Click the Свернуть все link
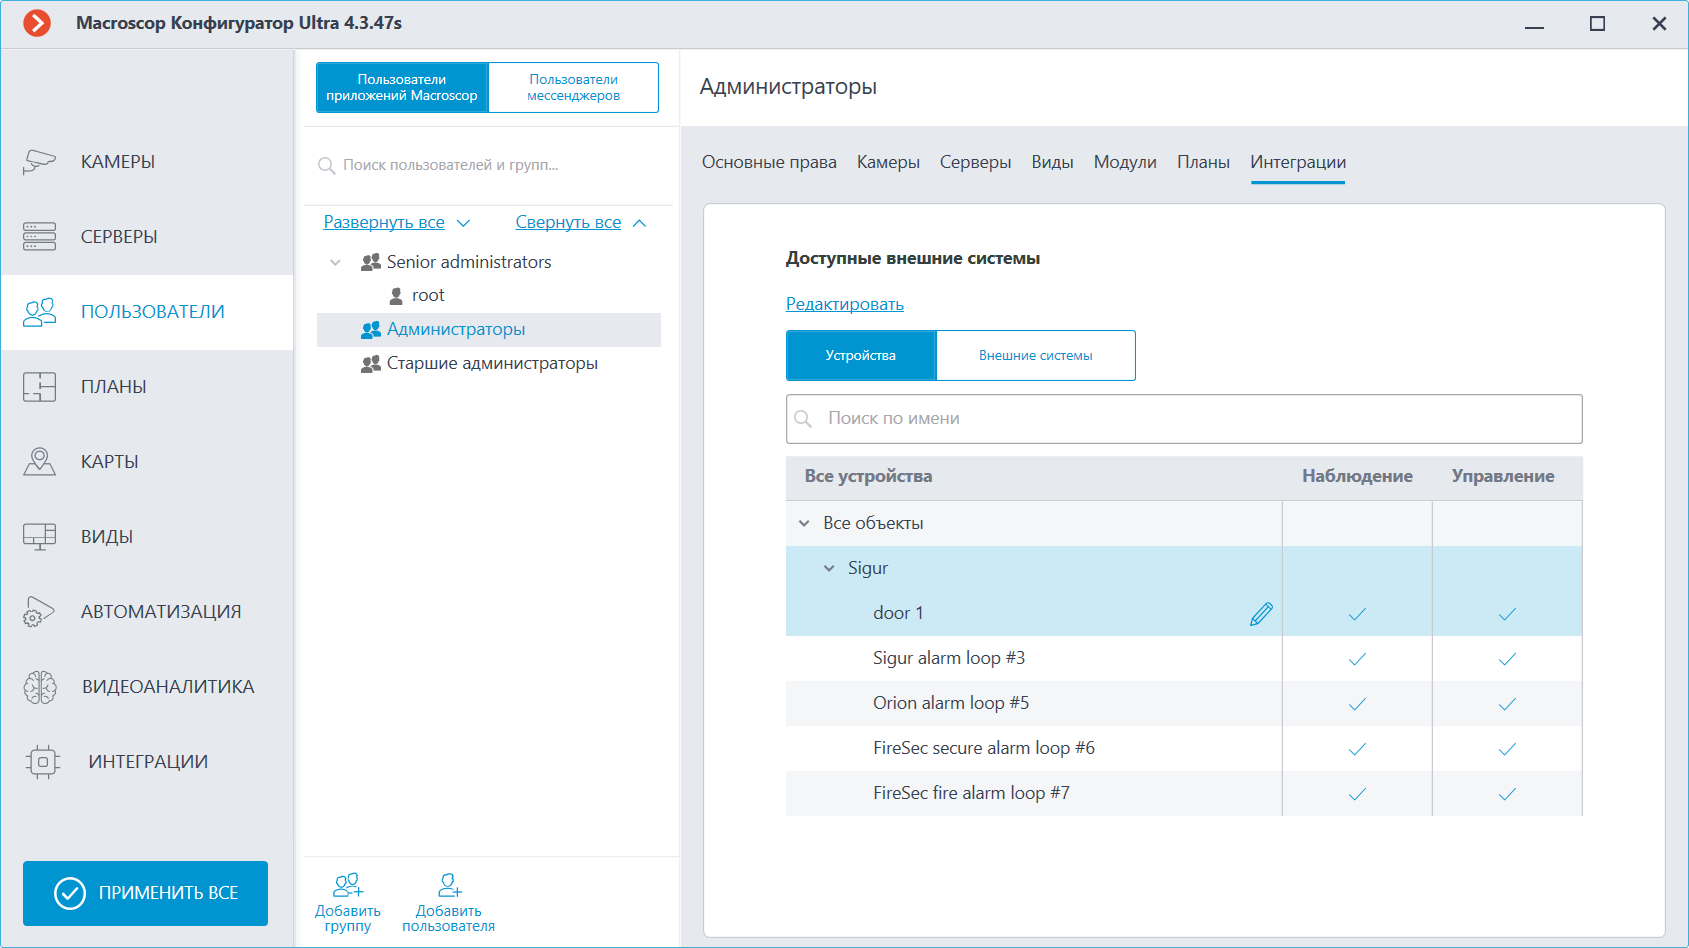1689x948 pixels. tap(568, 222)
